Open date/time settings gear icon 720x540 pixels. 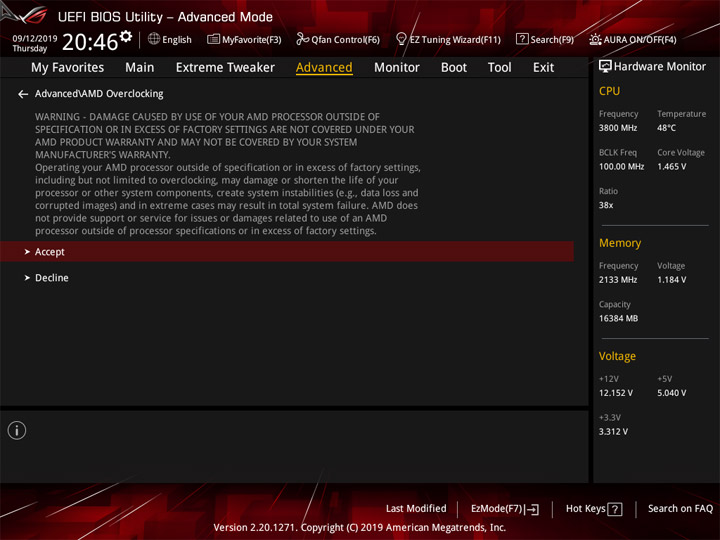point(126,36)
